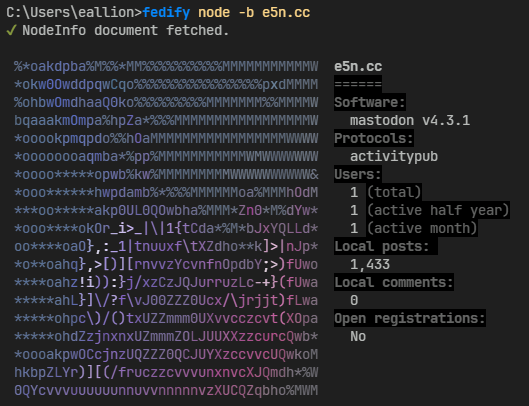Click the '1,433' post count
The width and height of the screenshot is (529, 406).
coord(370,265)
